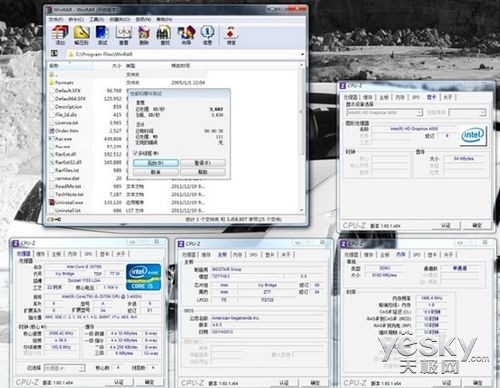Select the License.txt file row

(x=128, y=122)
